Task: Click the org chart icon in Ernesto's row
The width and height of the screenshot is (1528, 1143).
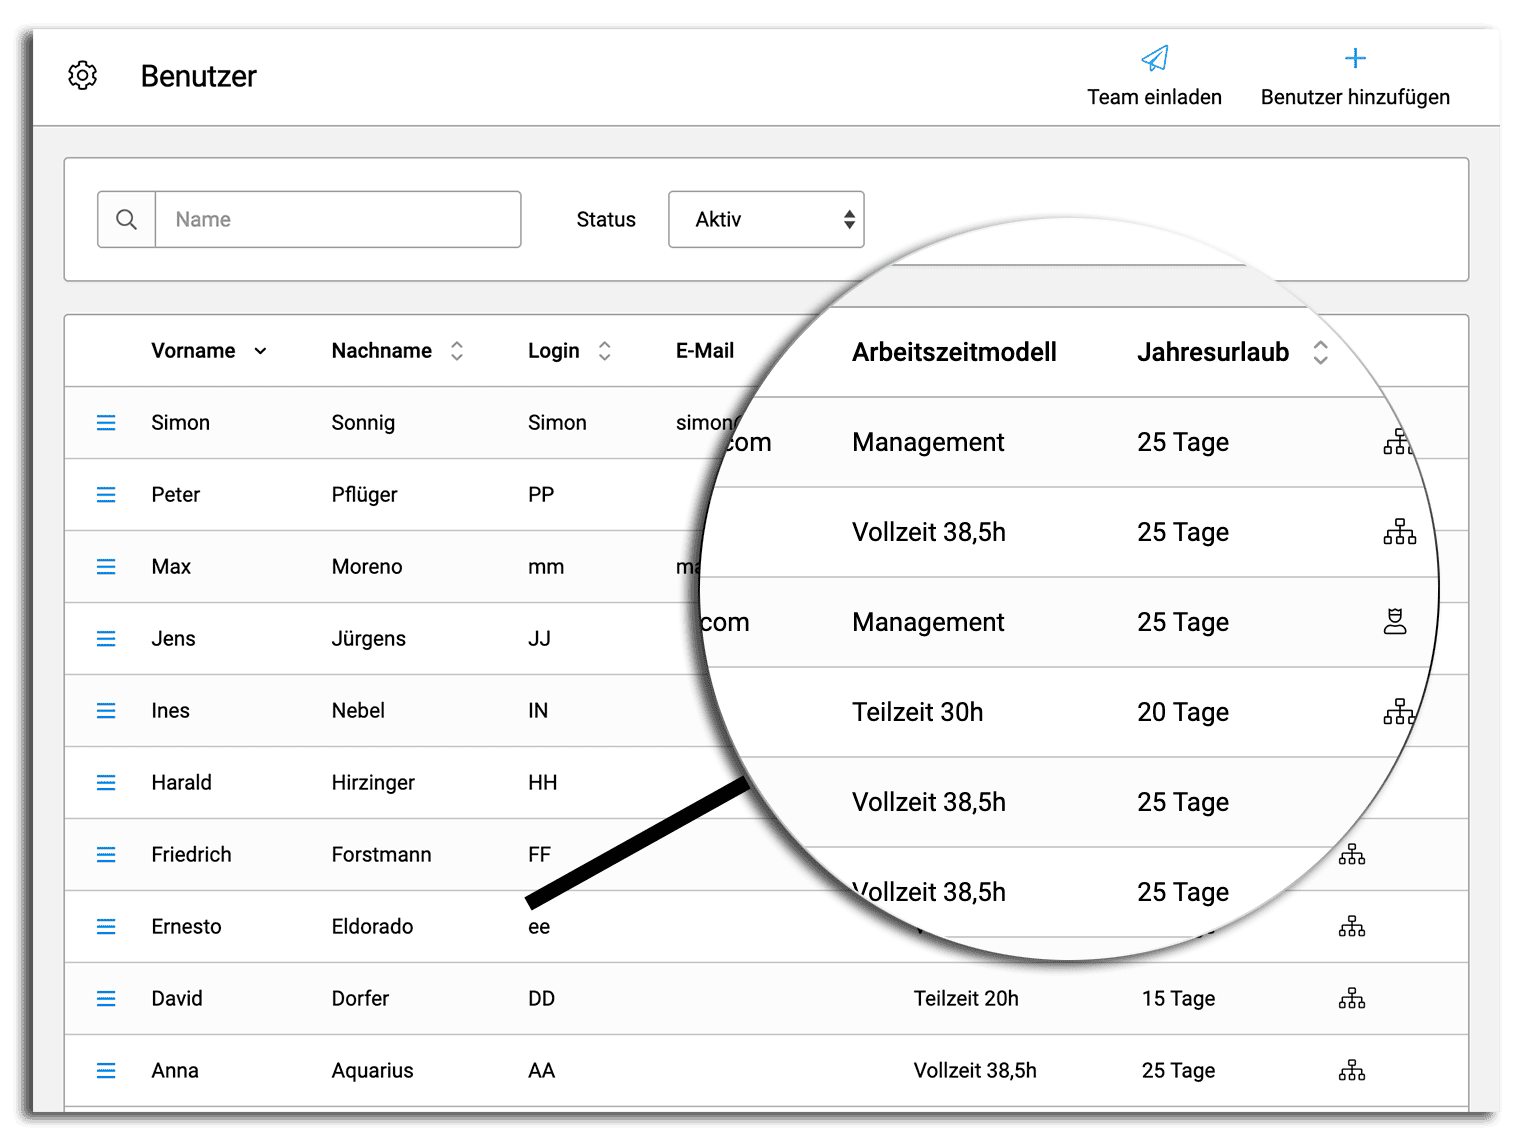Action: click(1352, 926)
